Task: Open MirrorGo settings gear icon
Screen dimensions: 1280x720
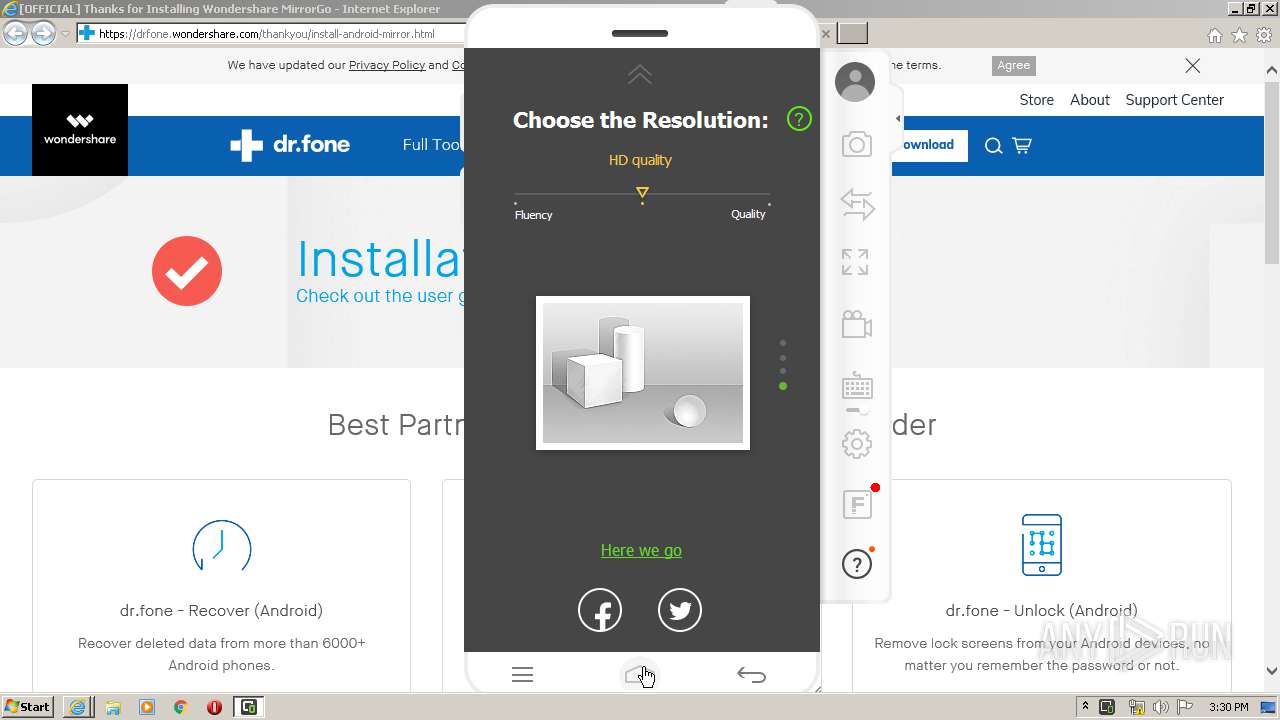Action: coord(857,444)
